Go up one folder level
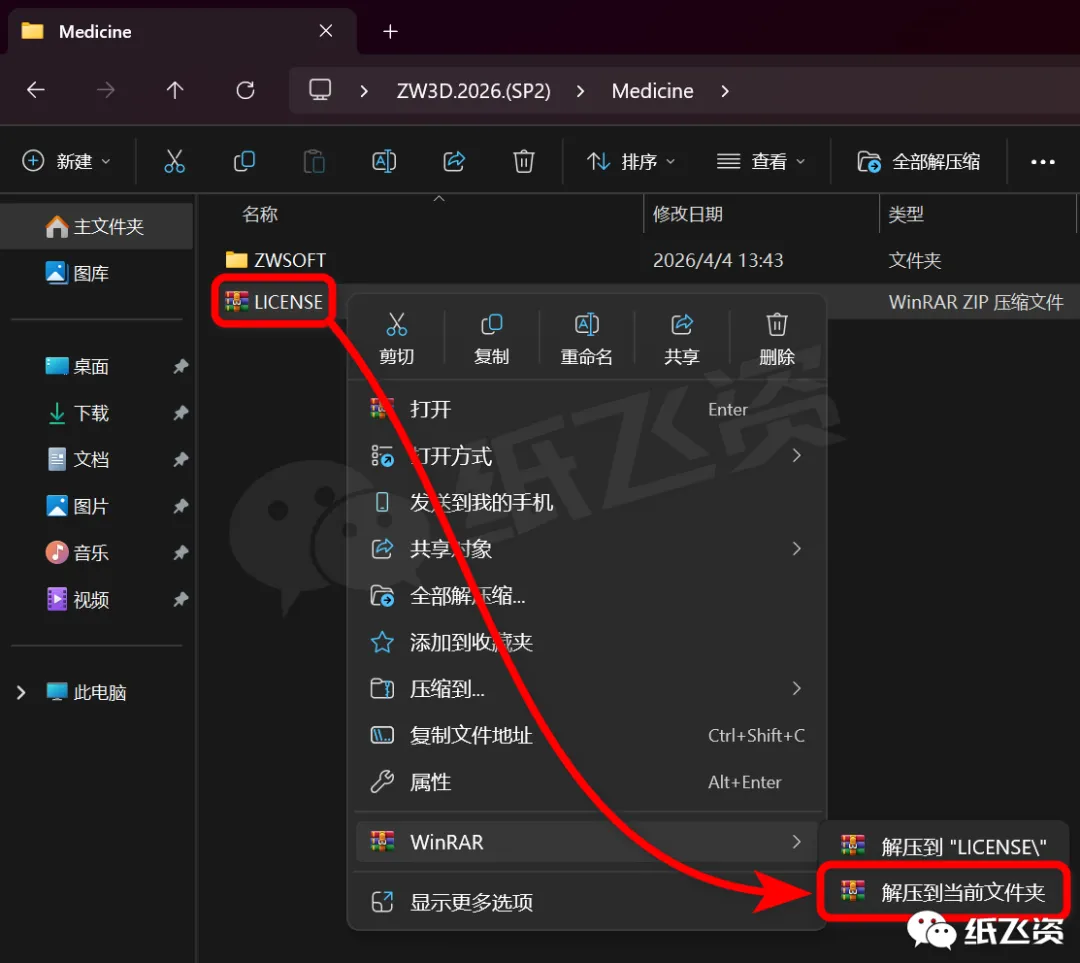Screen dimensions: 1080x963 pos(175,90)
